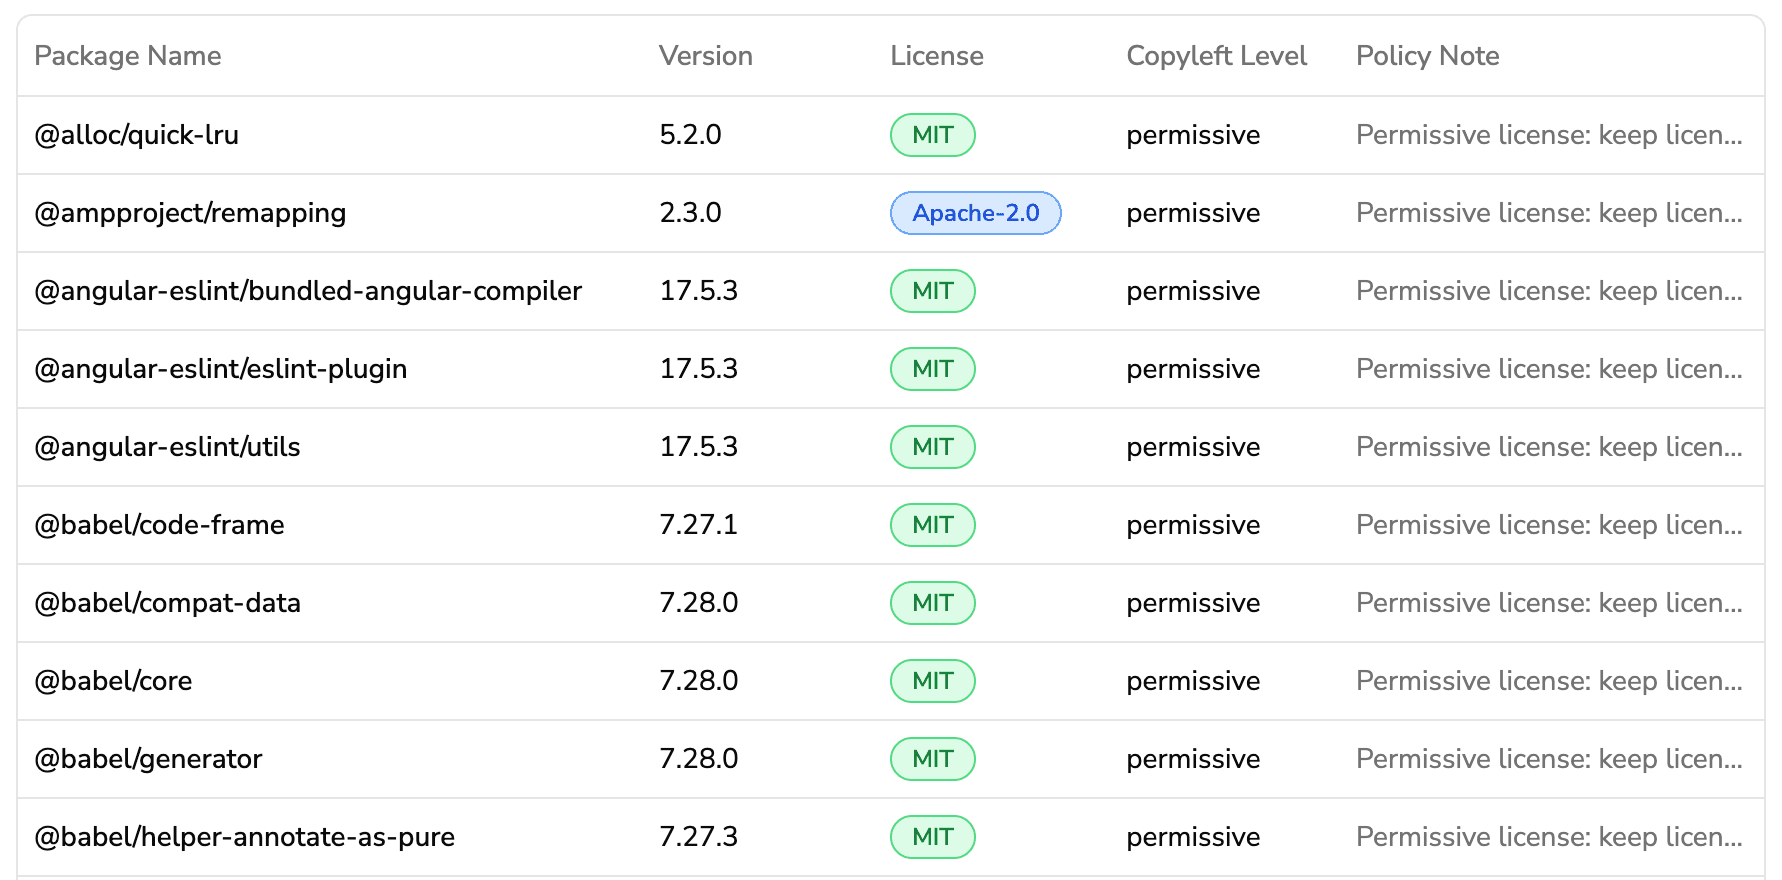
Task: Click policy note for @babel/helper-annotate-as-pure
Action: [x=1549, y=837]
